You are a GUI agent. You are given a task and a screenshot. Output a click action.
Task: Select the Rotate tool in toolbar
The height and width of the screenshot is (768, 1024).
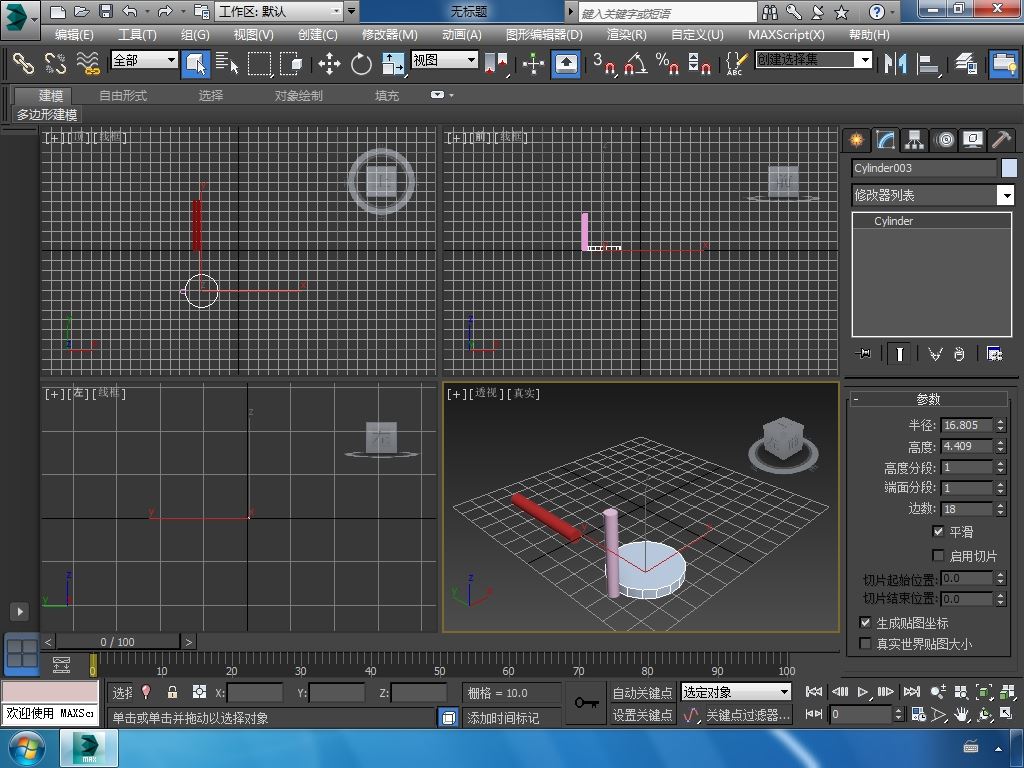point(361,64)
